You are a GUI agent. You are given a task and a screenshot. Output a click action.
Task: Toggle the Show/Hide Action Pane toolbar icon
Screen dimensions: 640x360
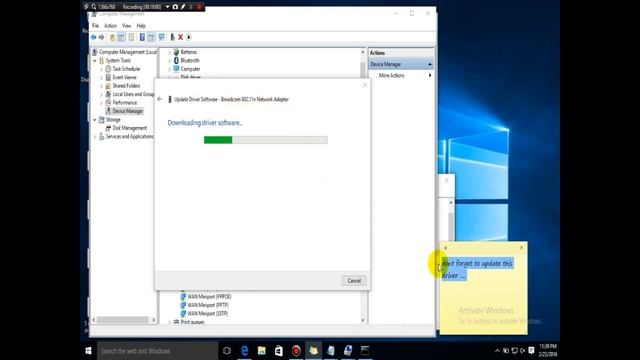tap(151, 37)
